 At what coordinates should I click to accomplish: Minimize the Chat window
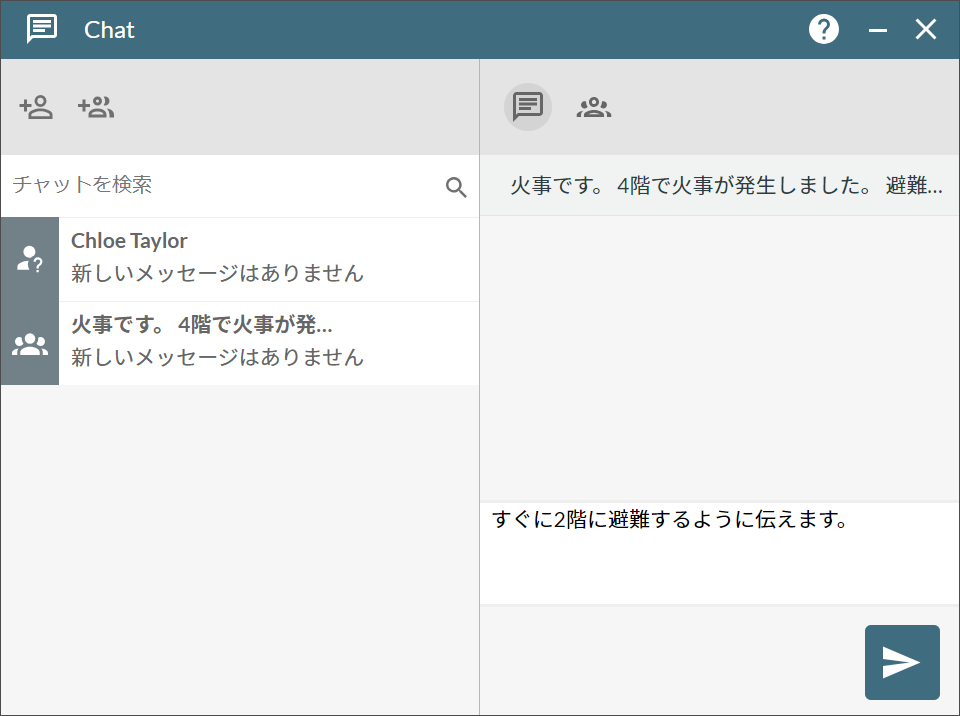tap(877, 29)
